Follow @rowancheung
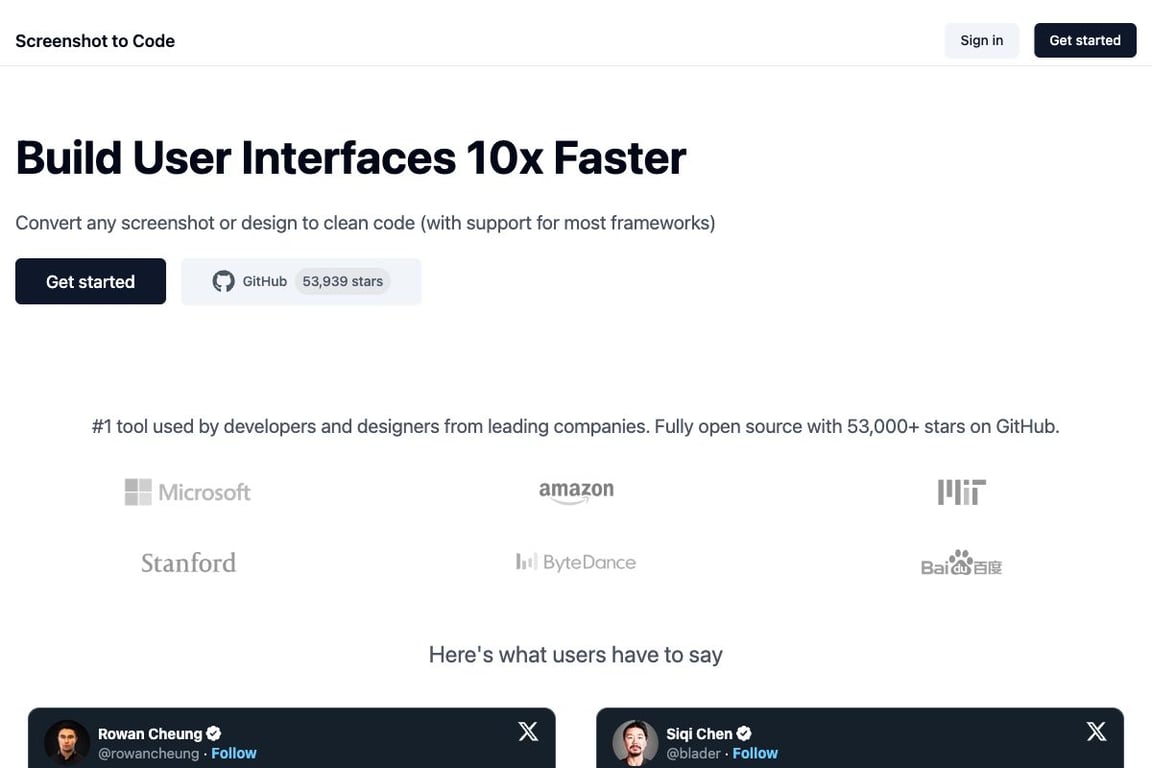Viewport: 1152px width, 768px height. pos(234,753)
